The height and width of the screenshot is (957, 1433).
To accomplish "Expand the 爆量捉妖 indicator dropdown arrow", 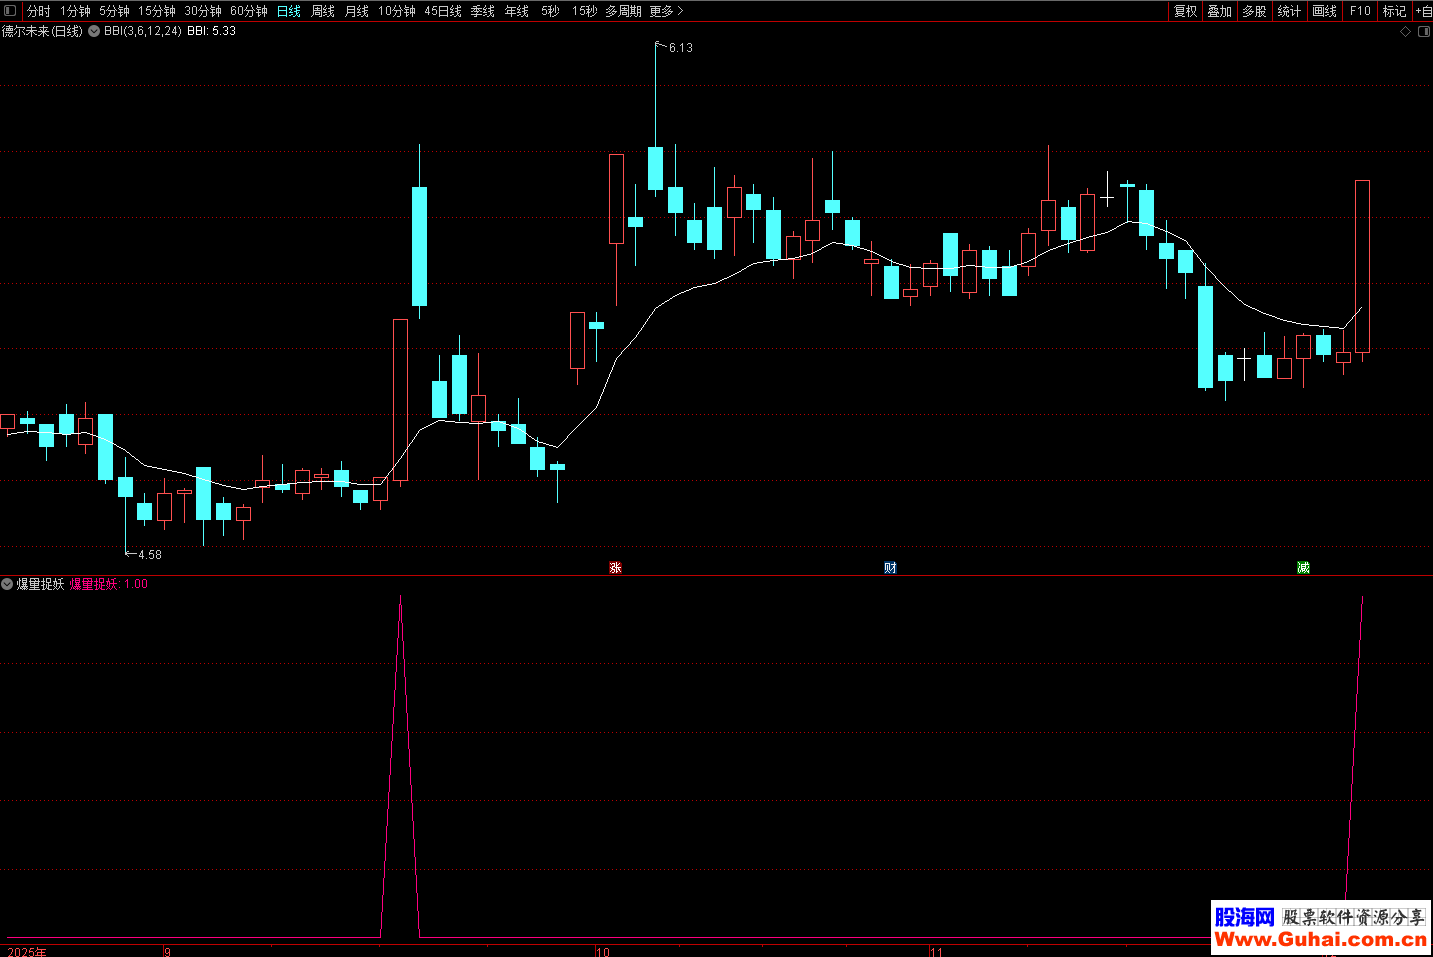I will point(8,584).
